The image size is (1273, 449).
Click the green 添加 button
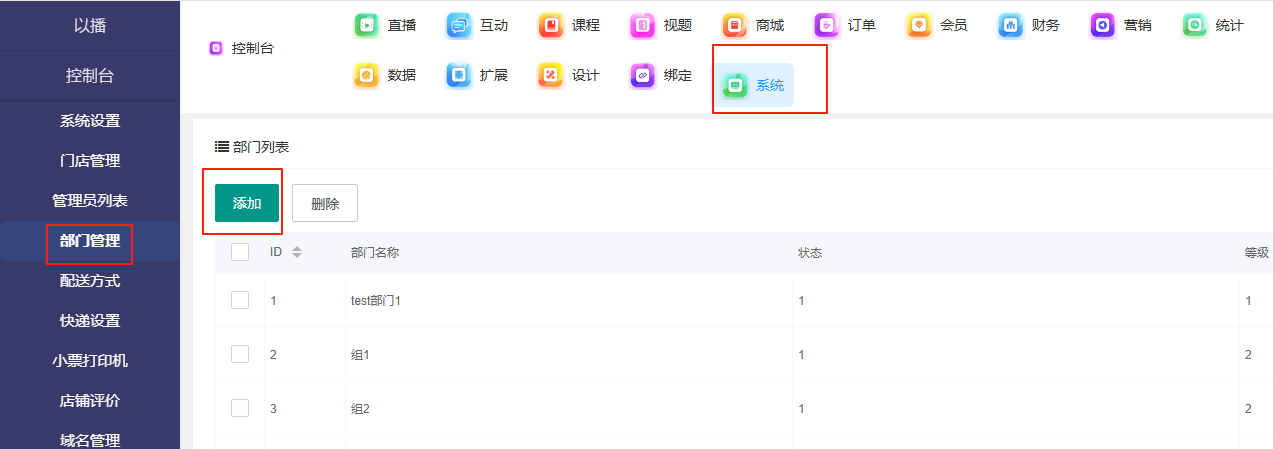pyautogui.click(x=247, y=203)
